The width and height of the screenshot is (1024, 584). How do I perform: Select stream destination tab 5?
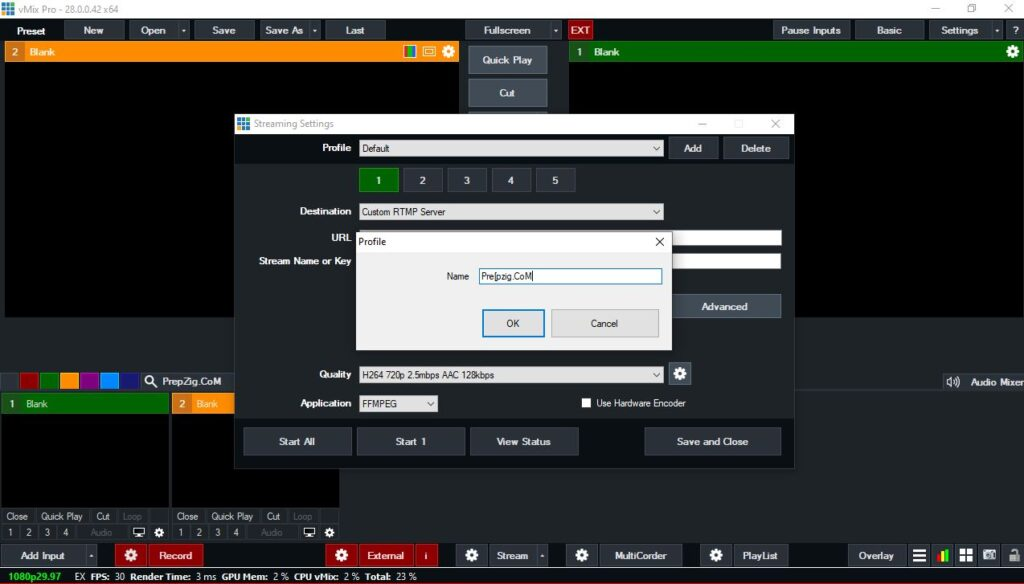(555, 180)
